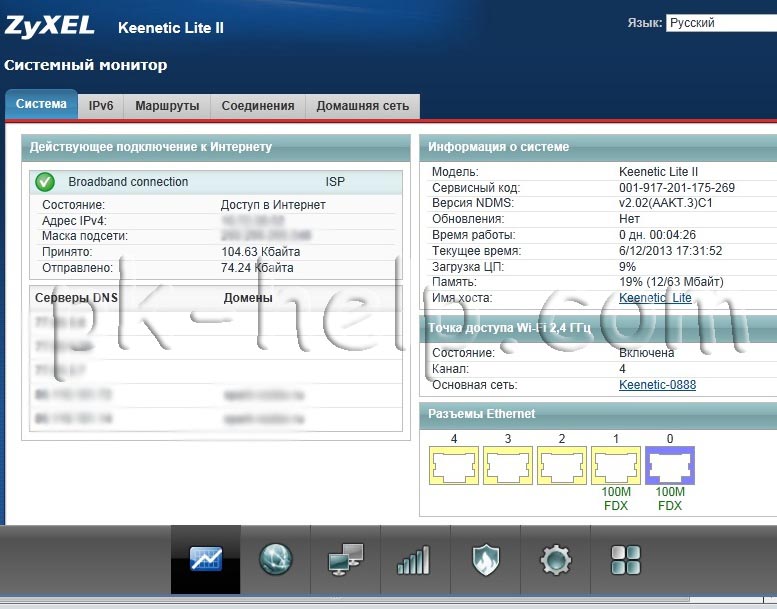Click the Разъемы Ethernet panel header
777x609 pixels.
pyautogui.click(x=598, y=414)
